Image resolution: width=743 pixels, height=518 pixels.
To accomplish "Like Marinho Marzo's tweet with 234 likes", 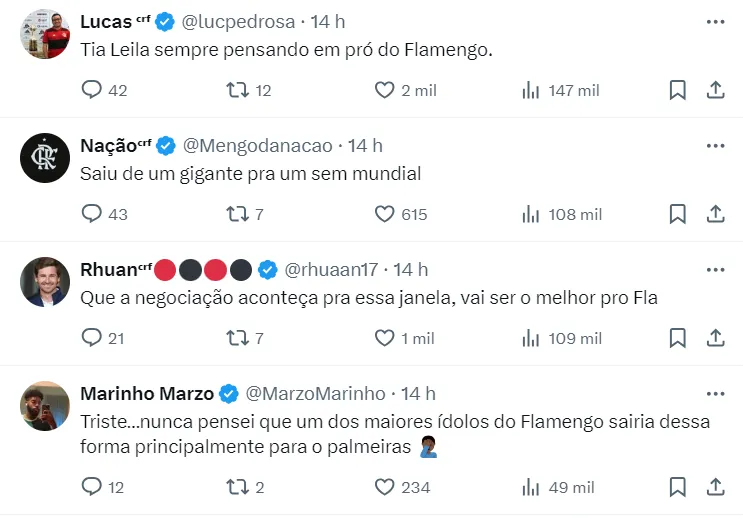I will pos(385,487).
